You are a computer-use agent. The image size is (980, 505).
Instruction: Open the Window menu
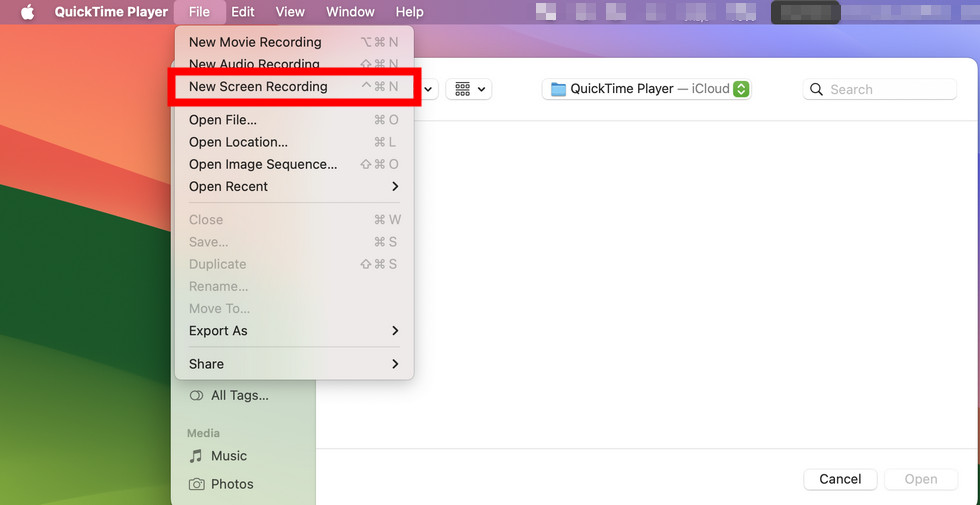pyautogui.click(x=350, y=12)
